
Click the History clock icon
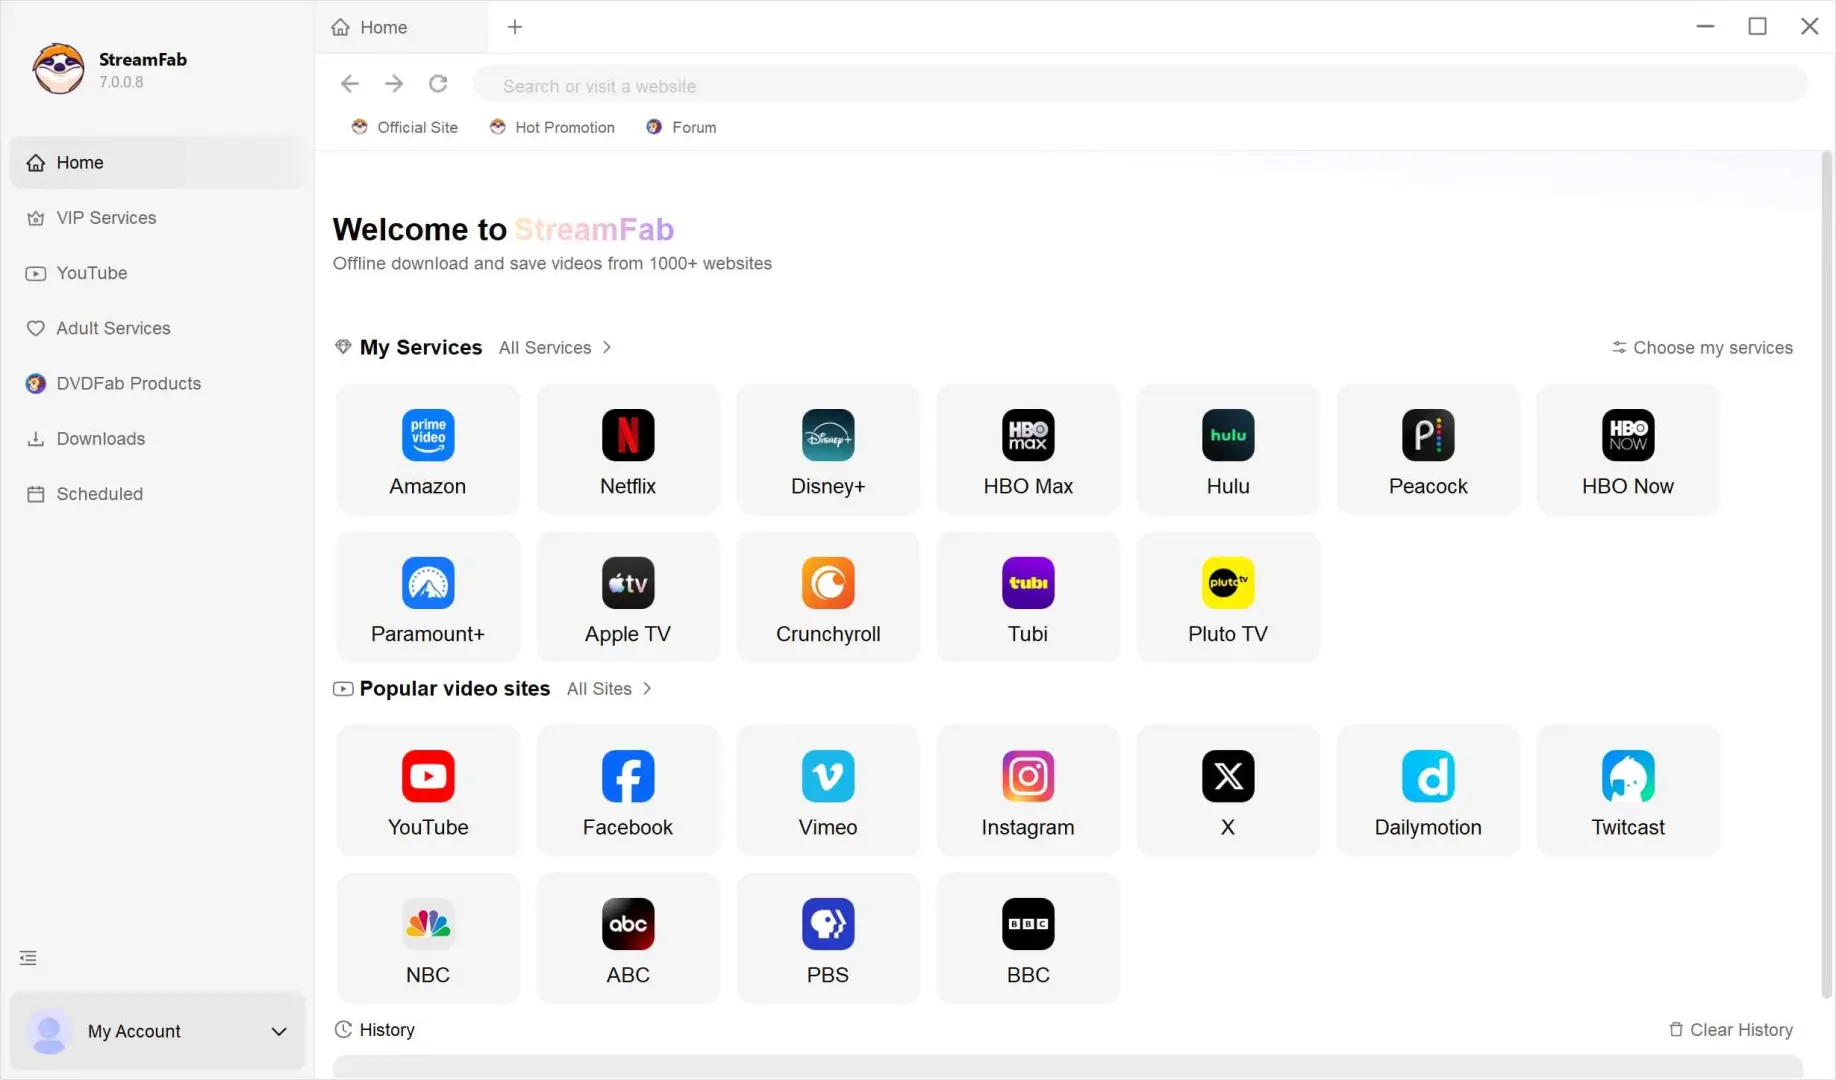click(343, 1030)
